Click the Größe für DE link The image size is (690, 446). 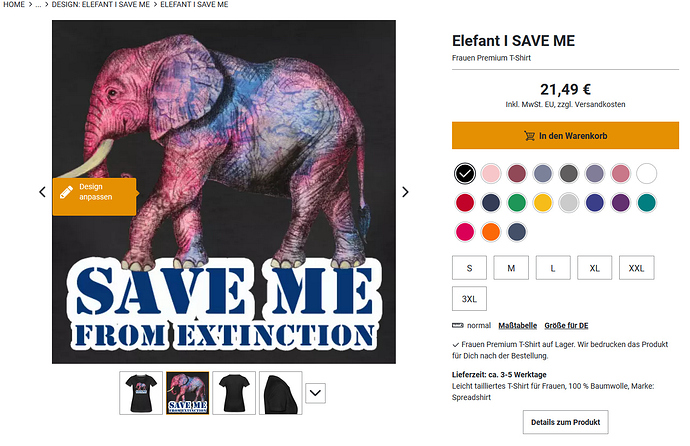tap(568, 326)
